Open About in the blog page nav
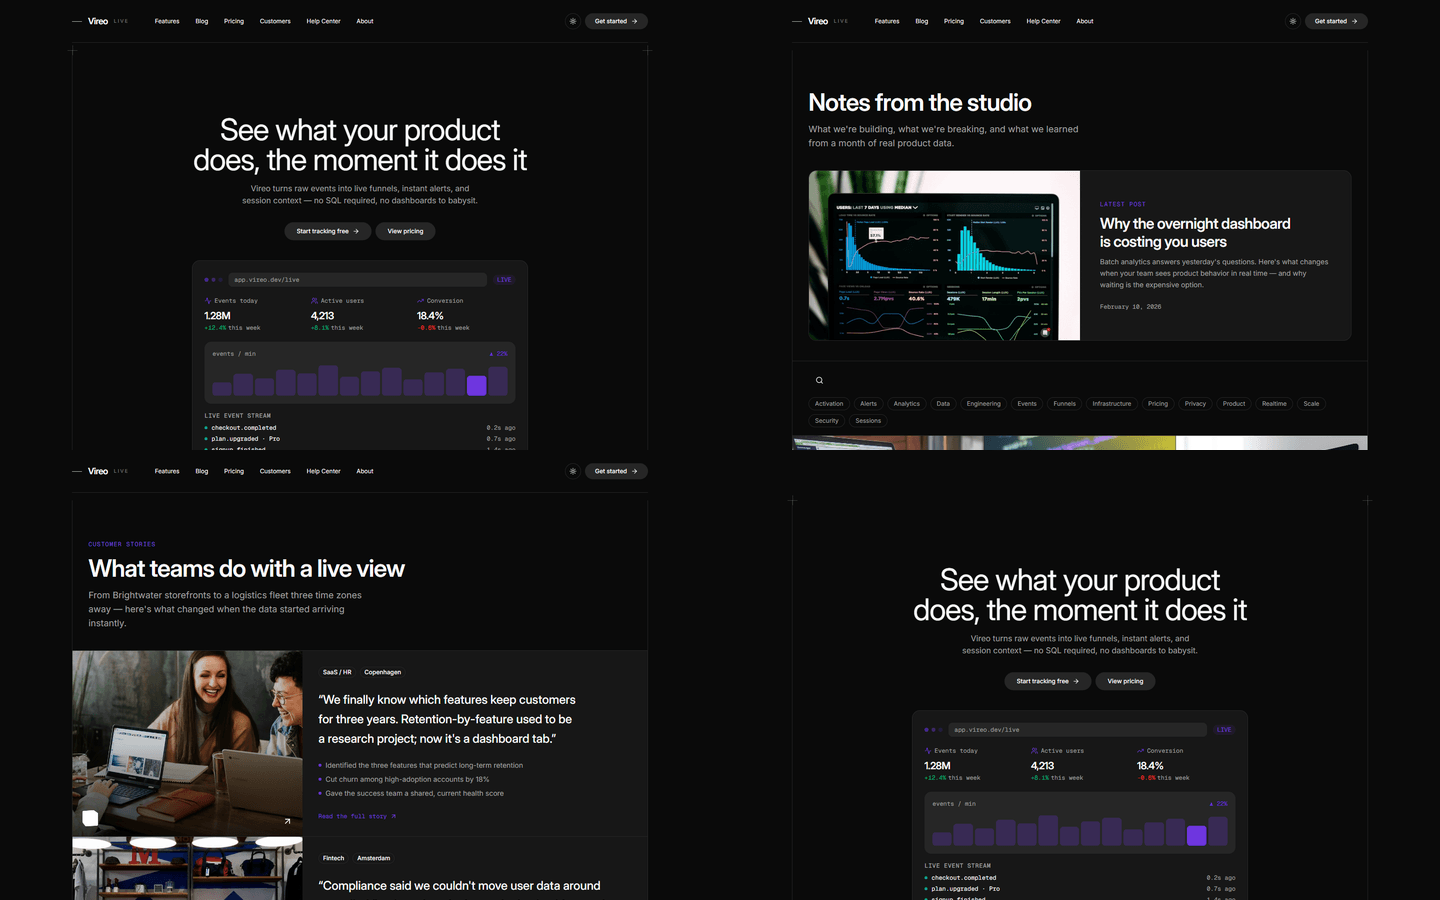Screen dimensions: 1440x900 click(1085, 21)
